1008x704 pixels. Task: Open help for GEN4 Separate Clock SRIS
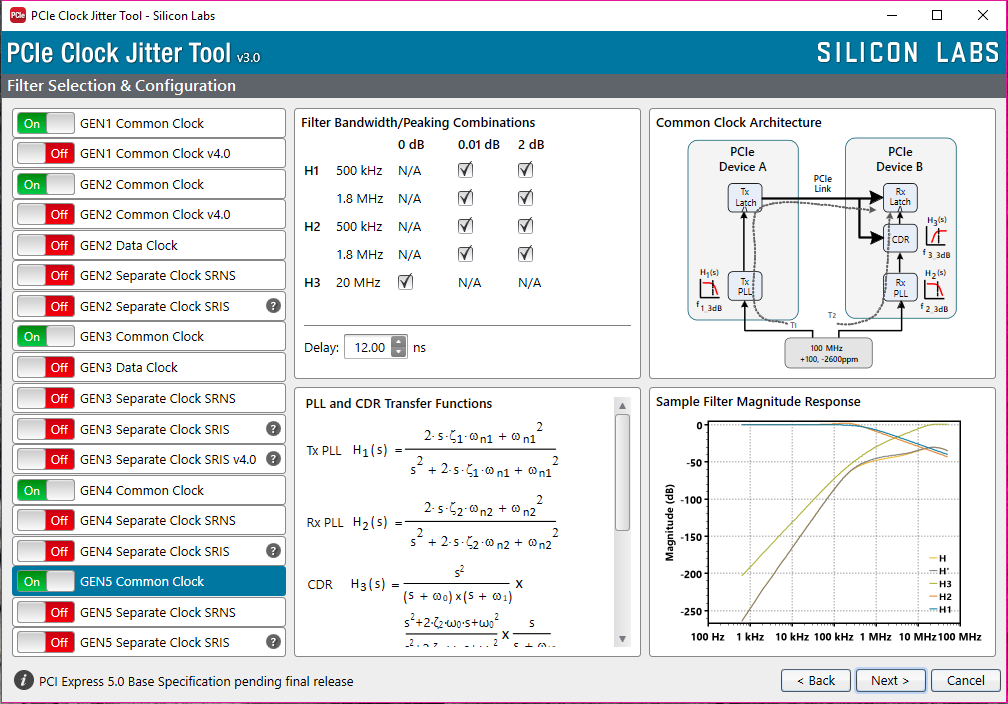click(273, 551)
